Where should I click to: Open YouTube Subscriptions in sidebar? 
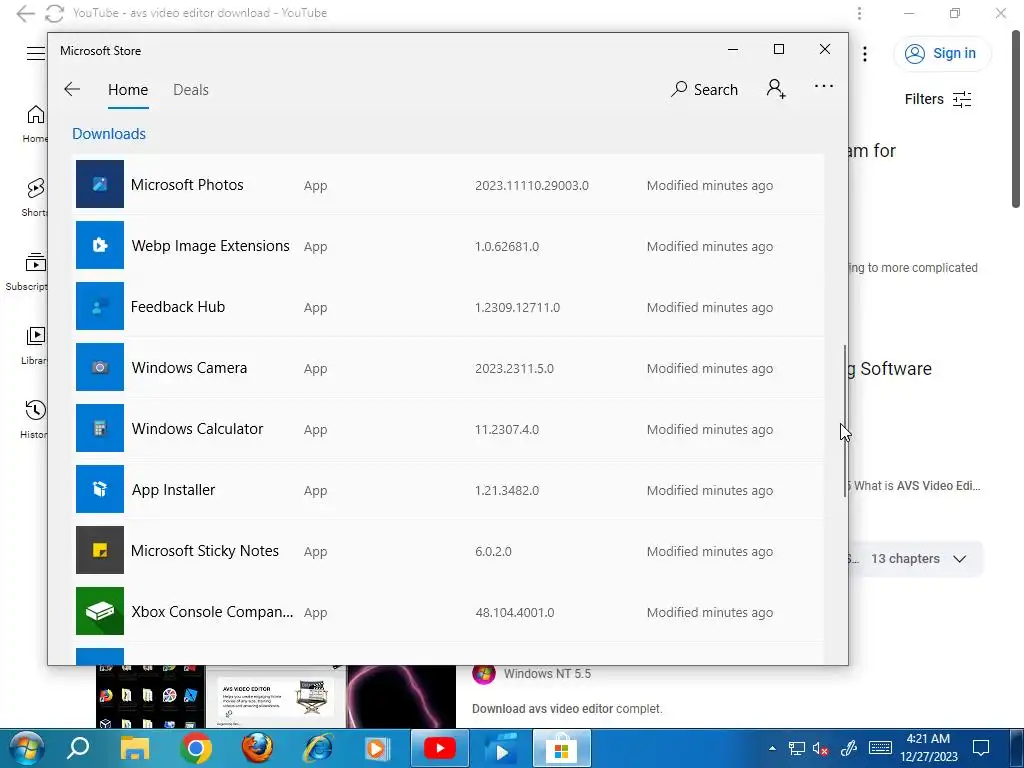coord(27,272)
